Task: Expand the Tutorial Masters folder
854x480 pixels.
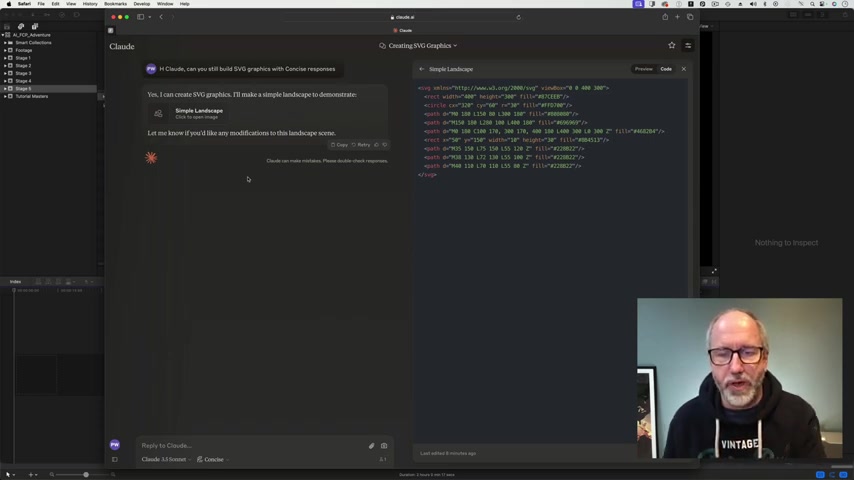Action: tap(5, 96)
